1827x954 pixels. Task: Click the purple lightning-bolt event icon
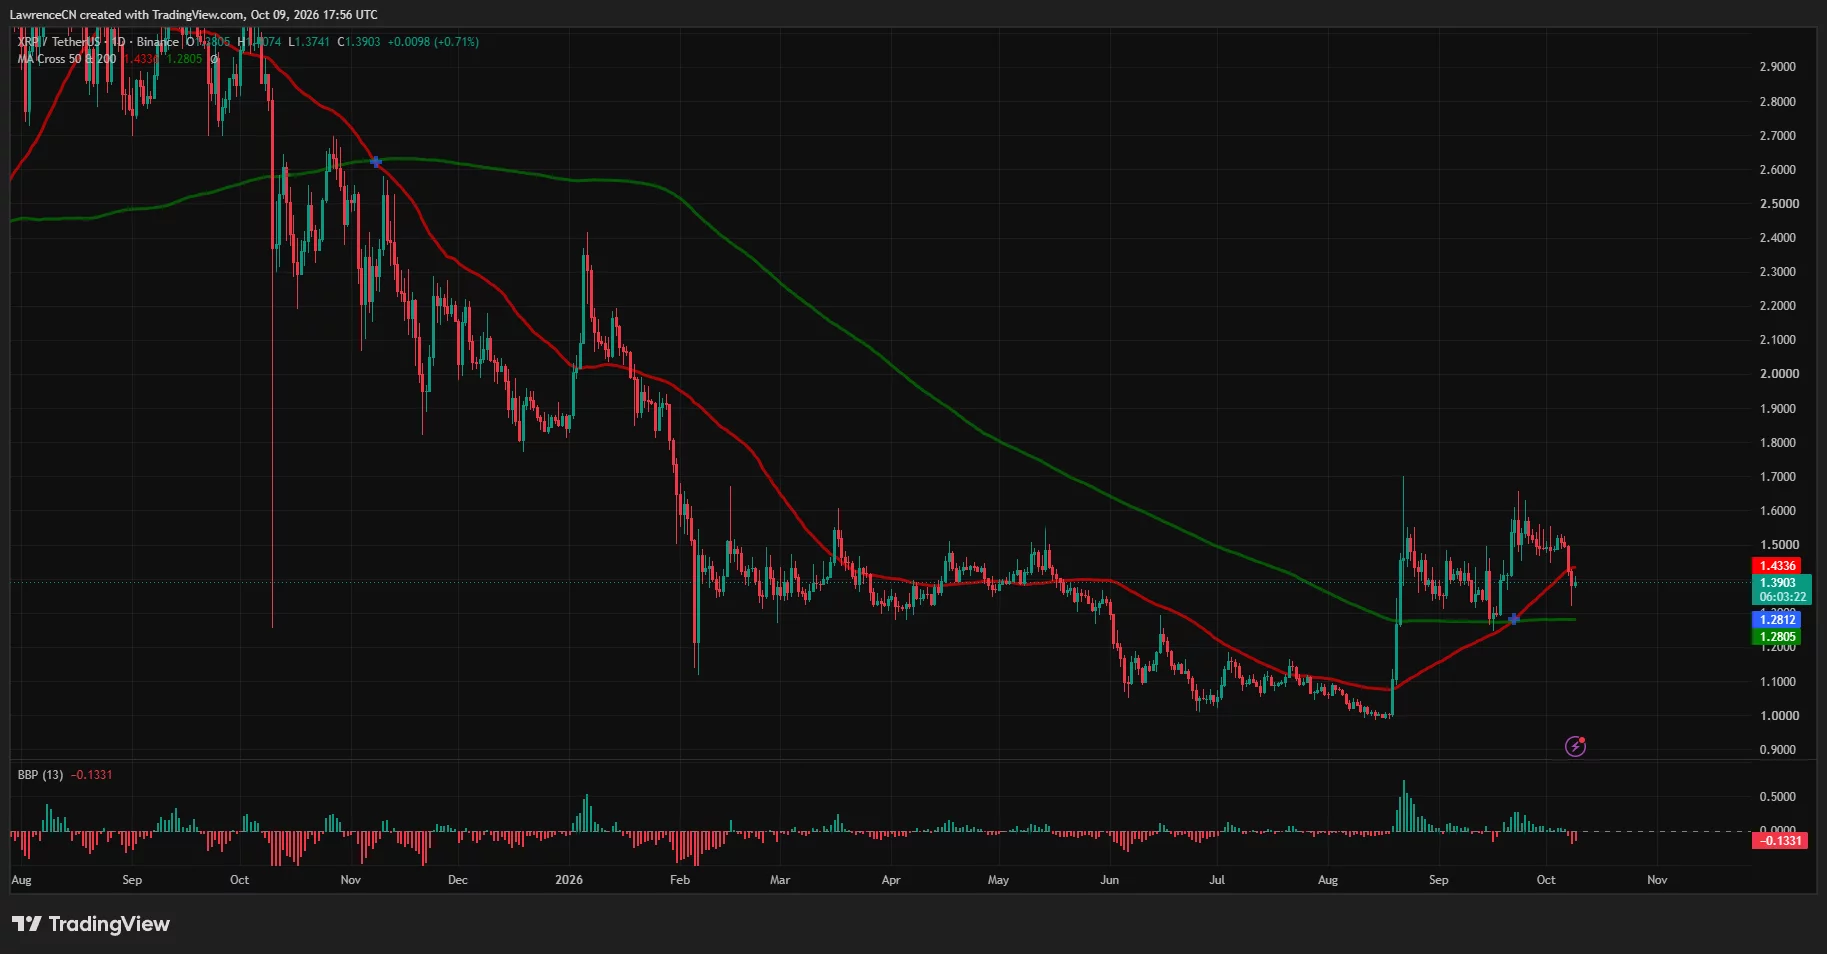pyautogui.click(x=1575, y=746)
